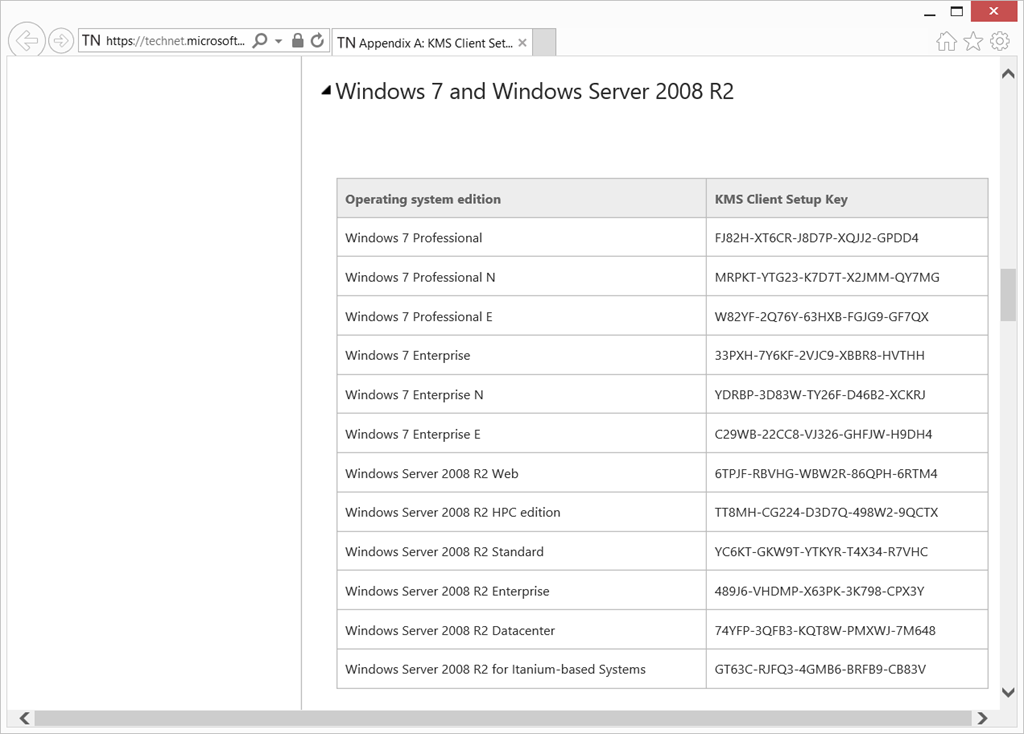Click the key GT63C-RJFQ3-4GMB6-BRFB9-CB83V
The width and height of the screenshot is (1024, 734).
pyautogui.click(x=820, y=669)
